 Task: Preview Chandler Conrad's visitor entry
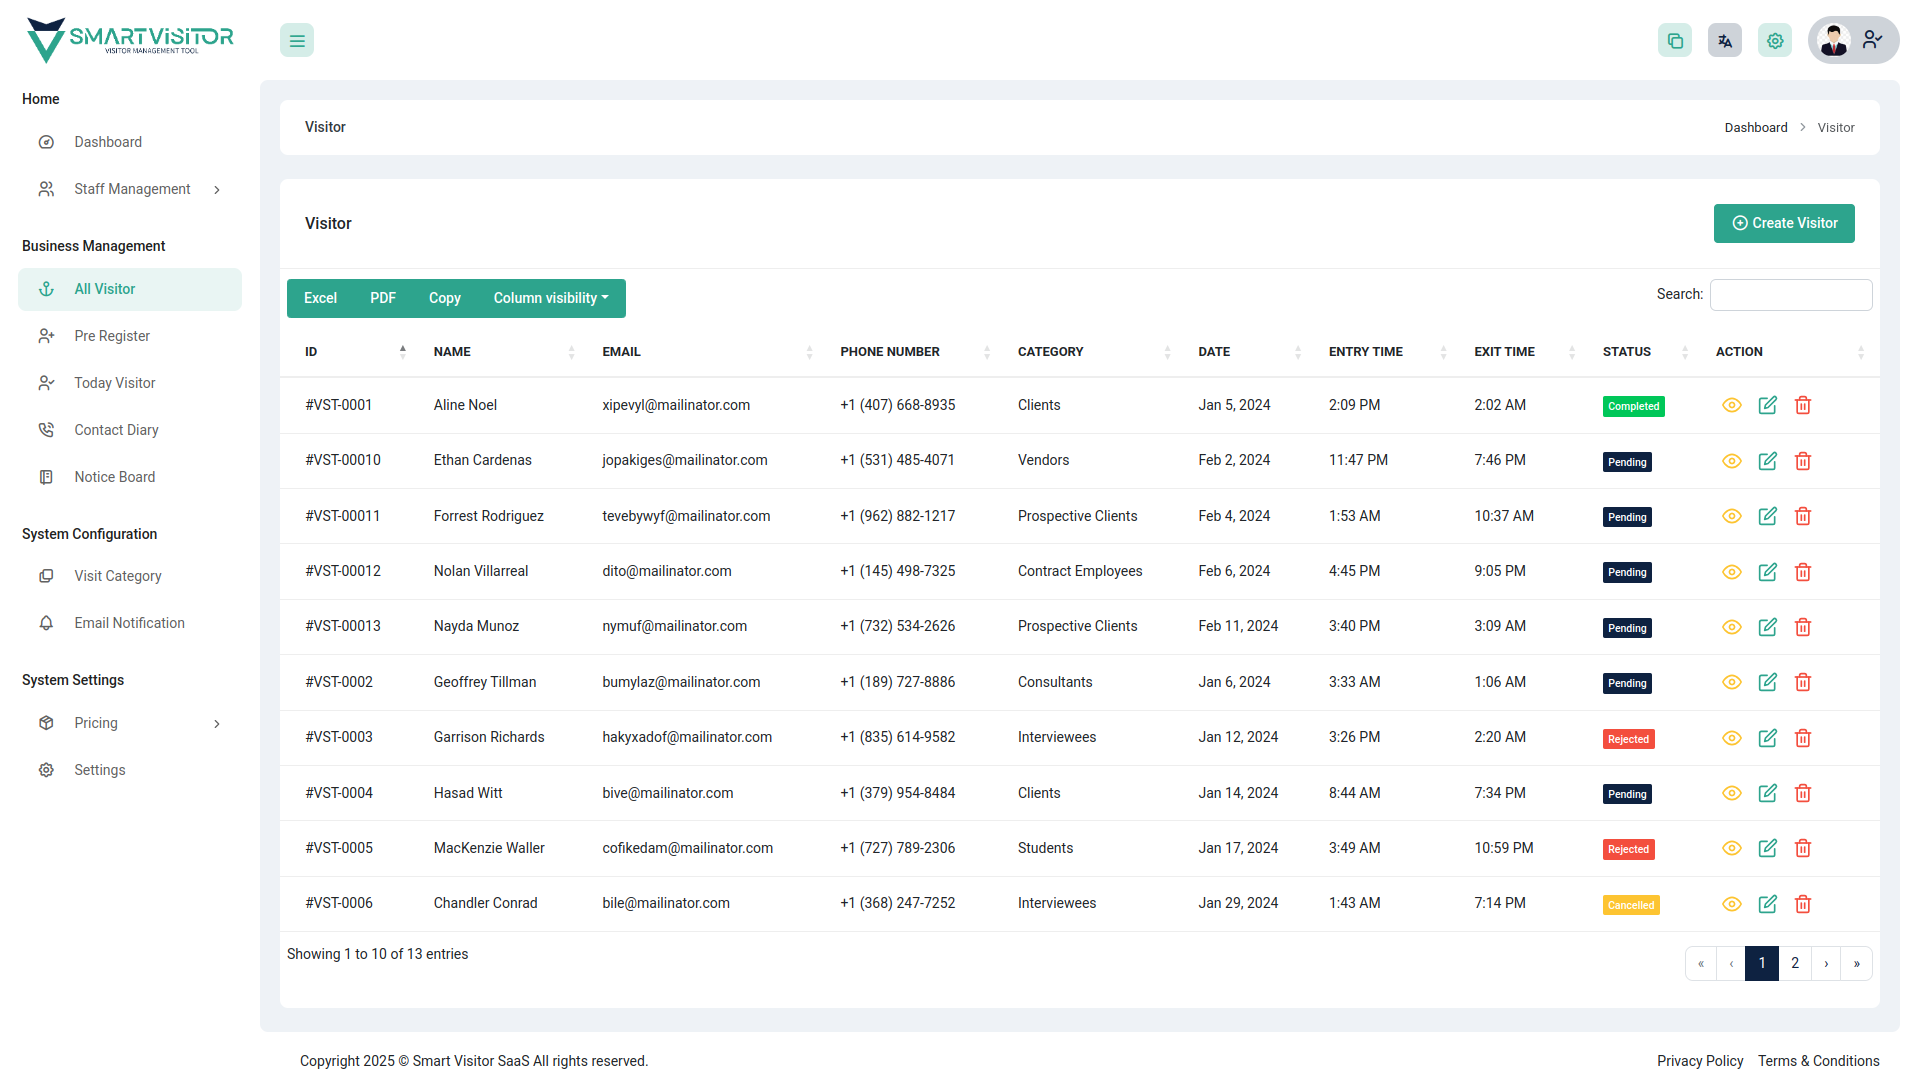pyautogui.click(x=1732, y=903)
